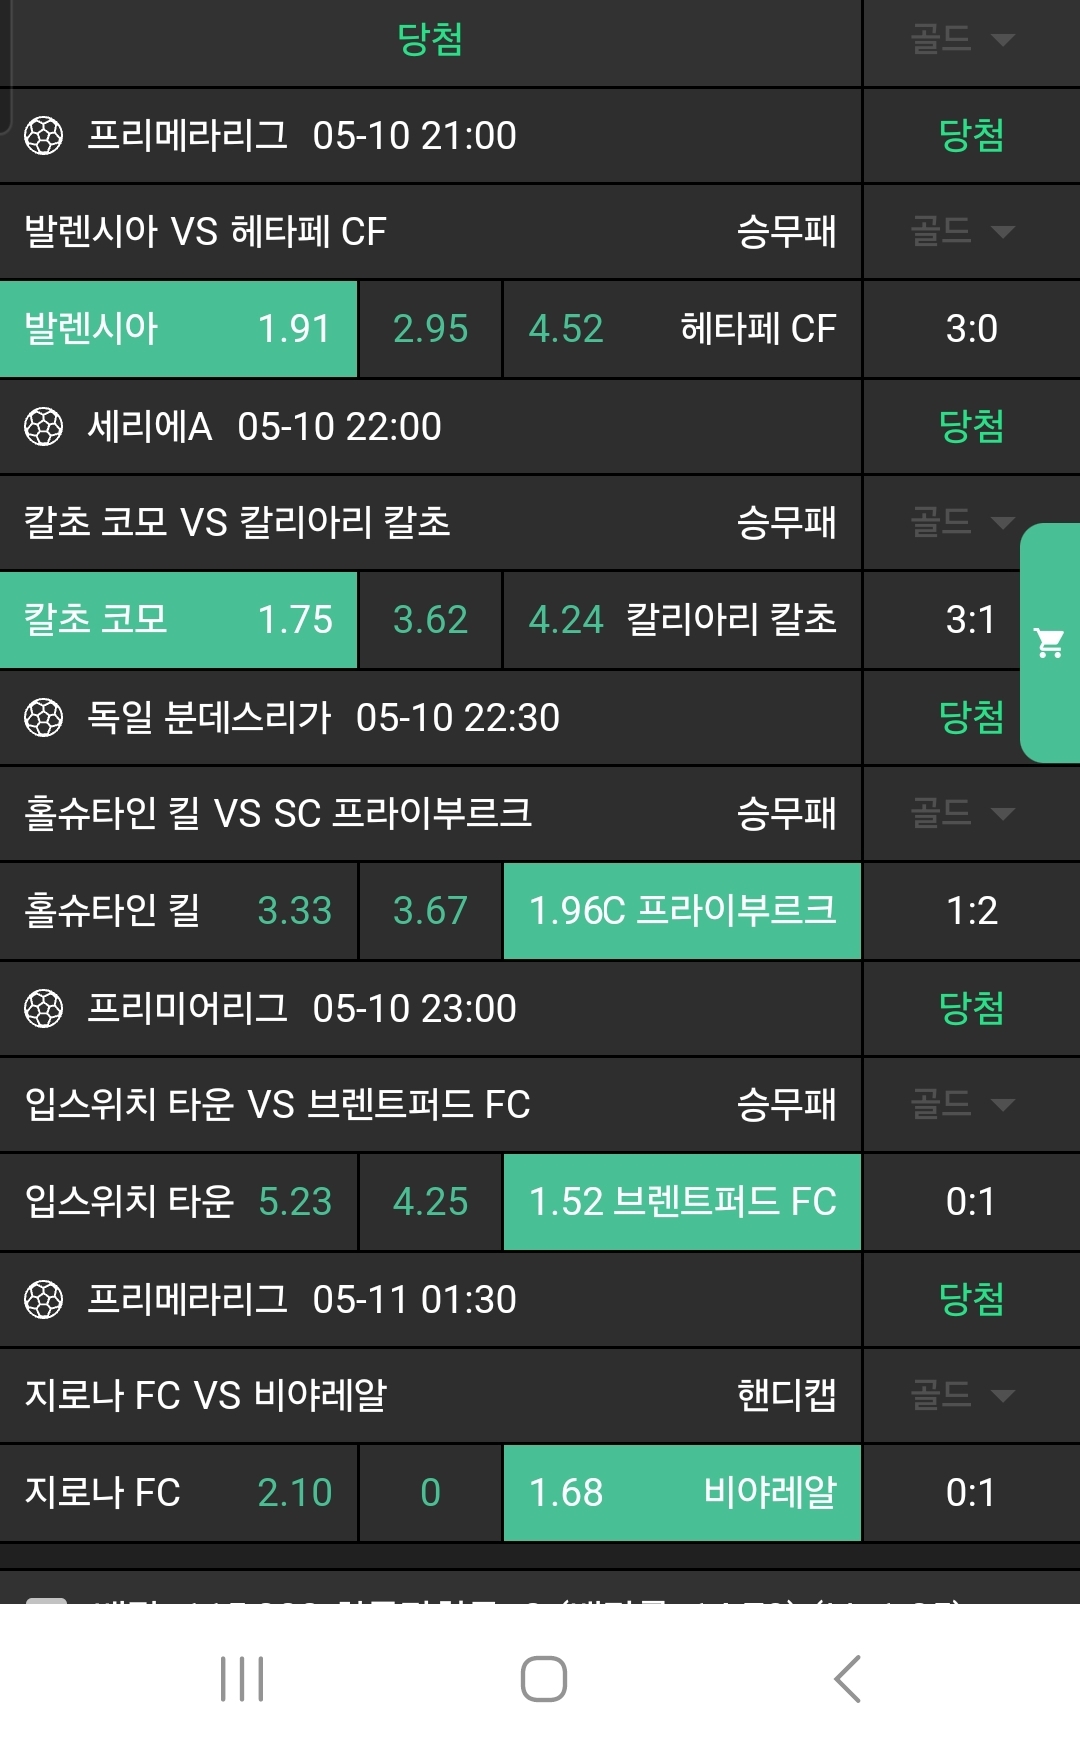1080x1747 pixels.
Task: Tap the 3:1 score cell for 칼초 코모
Action: tap(971, 620)
